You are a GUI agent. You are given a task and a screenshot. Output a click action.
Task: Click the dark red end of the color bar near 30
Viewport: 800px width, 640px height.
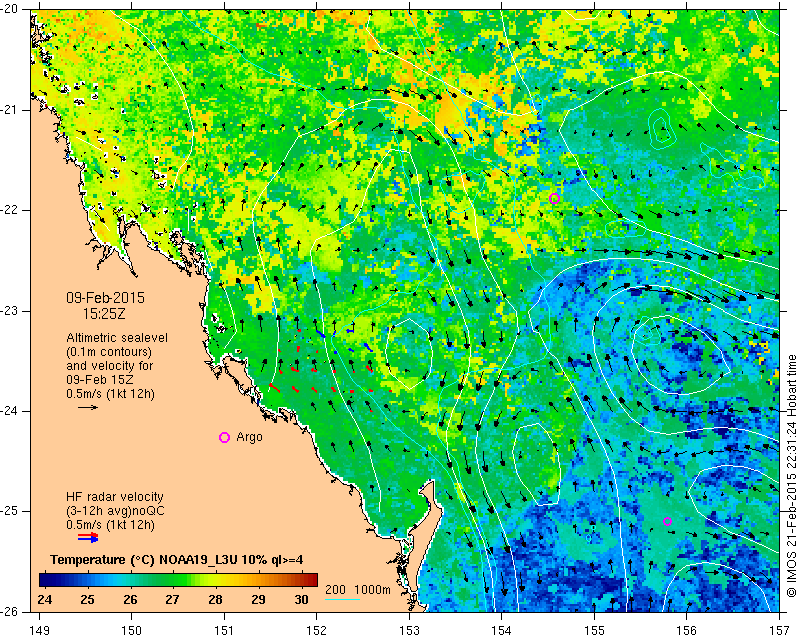point(312,580)
